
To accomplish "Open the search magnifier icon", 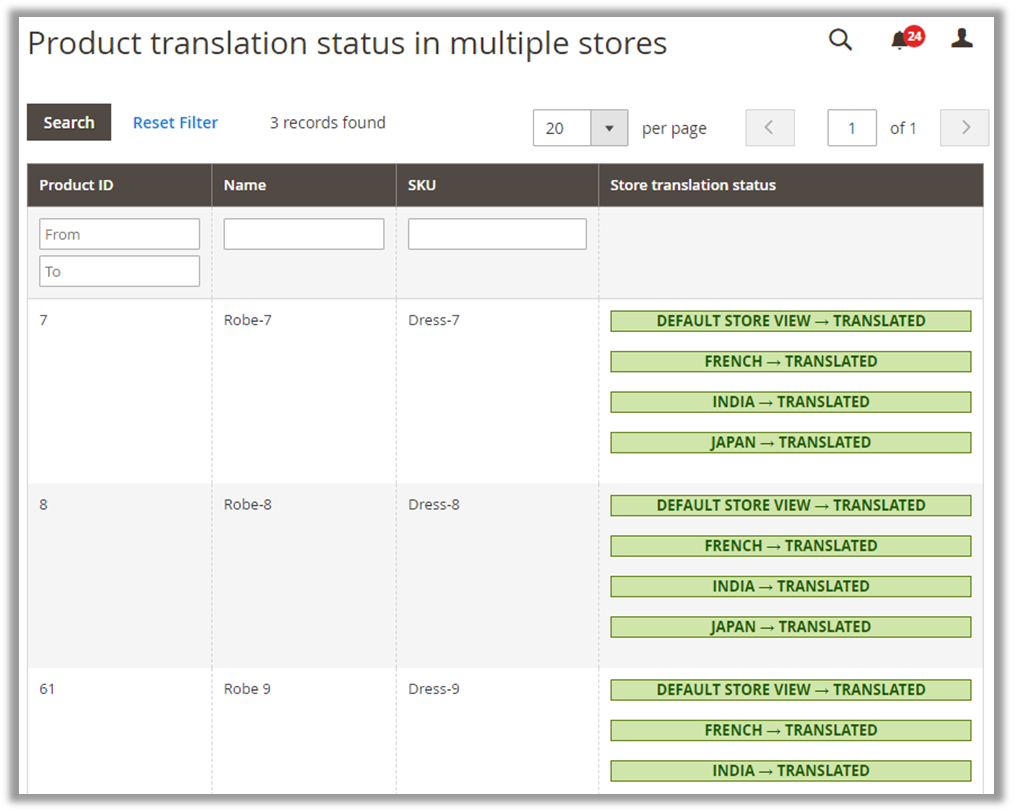I will (840, 40).
